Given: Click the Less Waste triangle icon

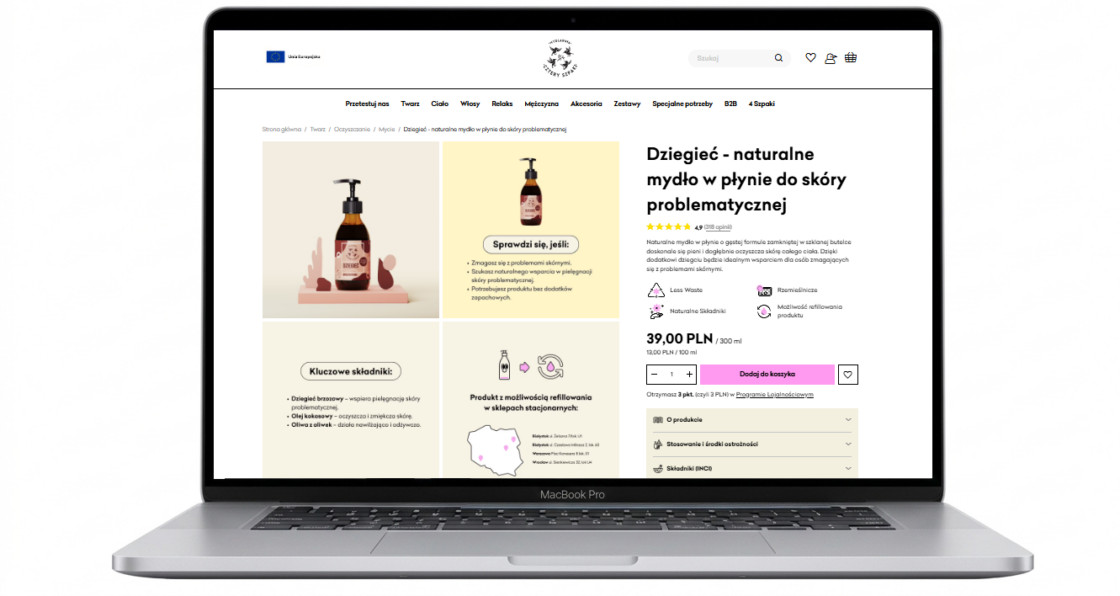Looking at the screenshot, I should click(x=656, y=290).
